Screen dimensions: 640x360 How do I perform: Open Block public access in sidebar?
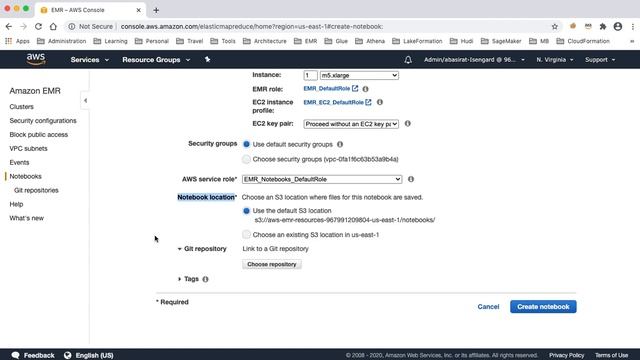[x=39, y=134]
